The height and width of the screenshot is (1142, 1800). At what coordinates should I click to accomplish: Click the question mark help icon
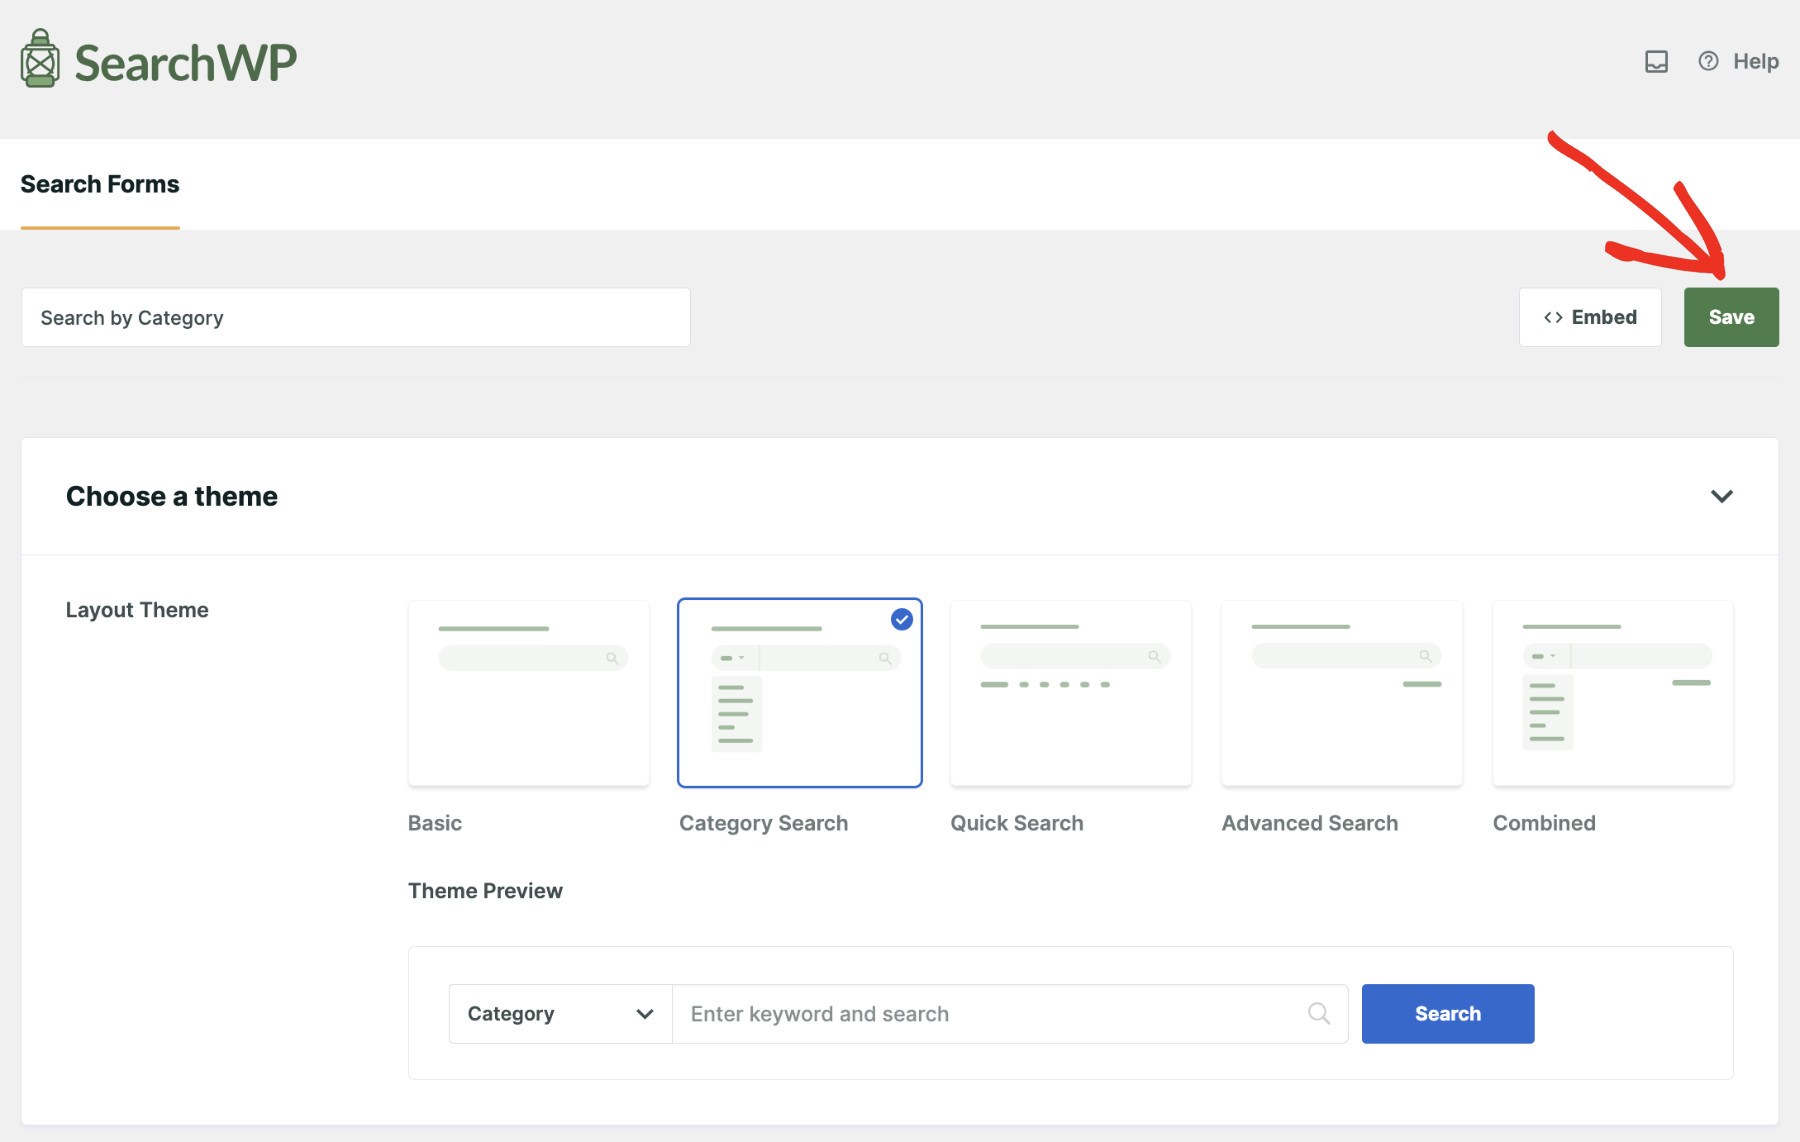pos(1708,61)
